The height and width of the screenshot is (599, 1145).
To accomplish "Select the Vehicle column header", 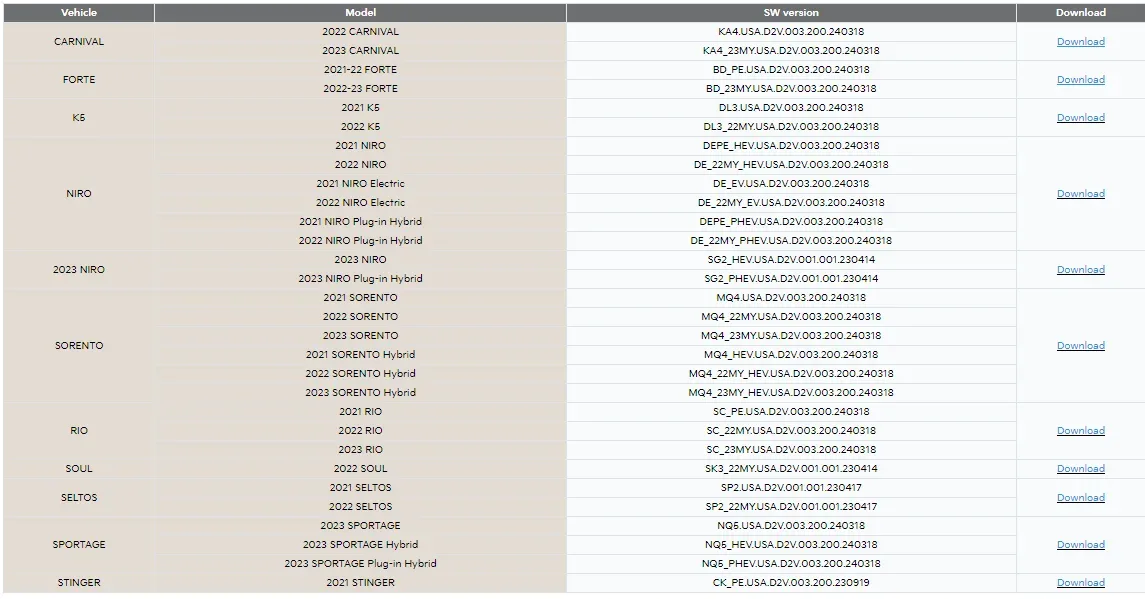I will coord(79,12).
